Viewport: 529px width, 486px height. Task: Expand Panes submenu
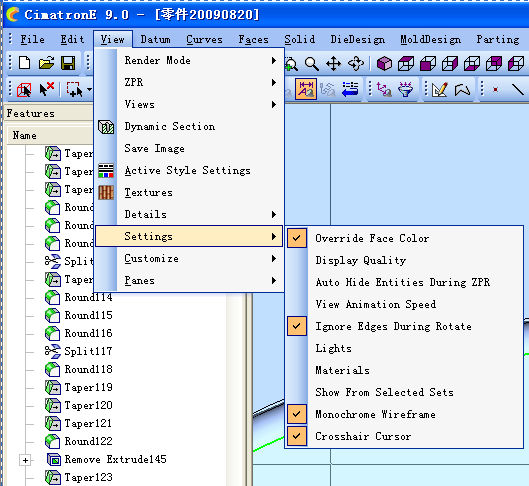click(189, 280)
